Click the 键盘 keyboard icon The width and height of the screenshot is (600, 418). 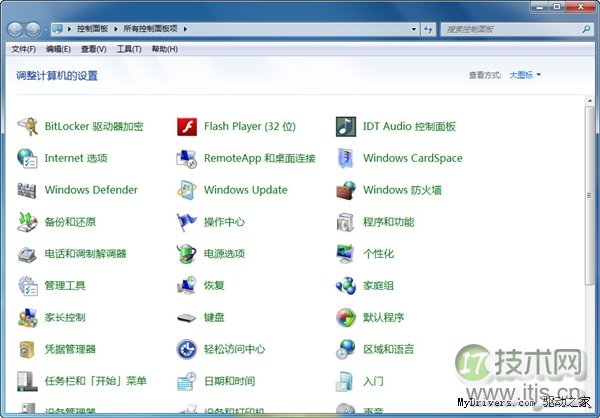coord(187,317)
